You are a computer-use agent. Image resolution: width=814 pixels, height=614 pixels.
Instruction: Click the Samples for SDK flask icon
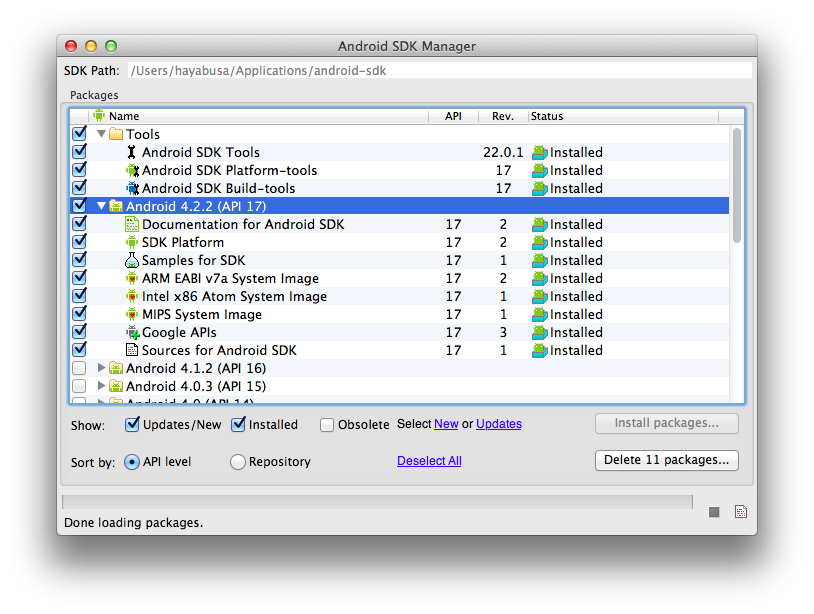132,260
